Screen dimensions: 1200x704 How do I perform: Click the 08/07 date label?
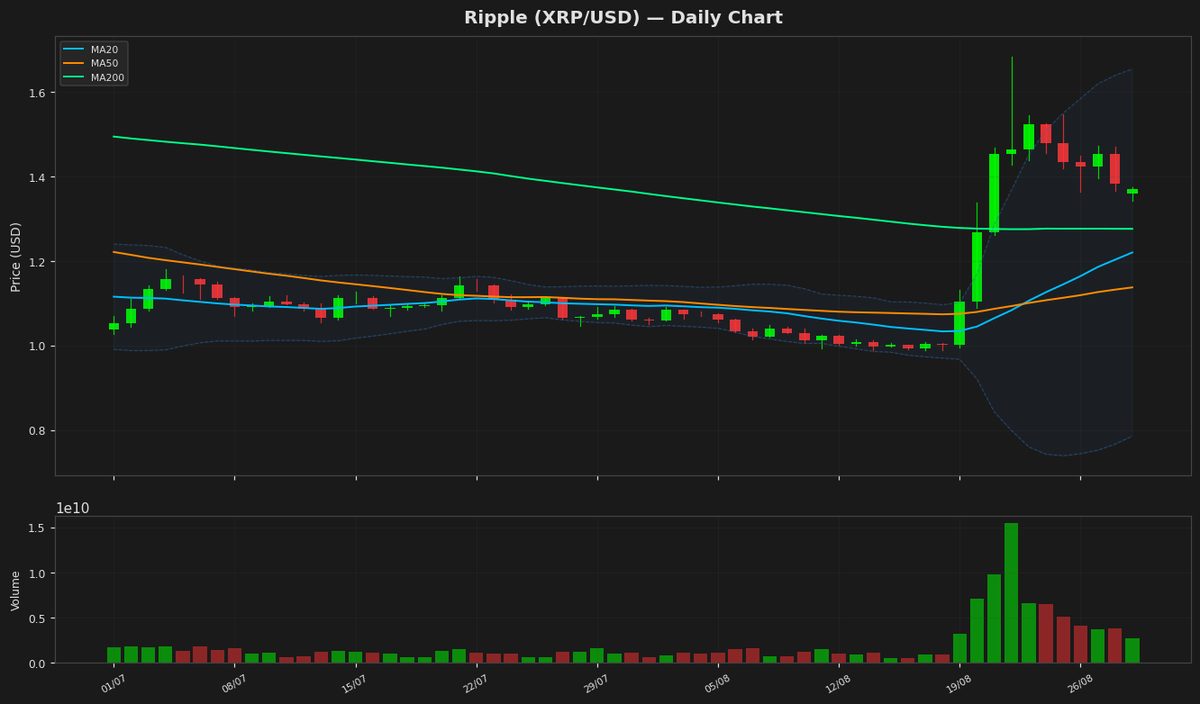click(x=234, y=684)
